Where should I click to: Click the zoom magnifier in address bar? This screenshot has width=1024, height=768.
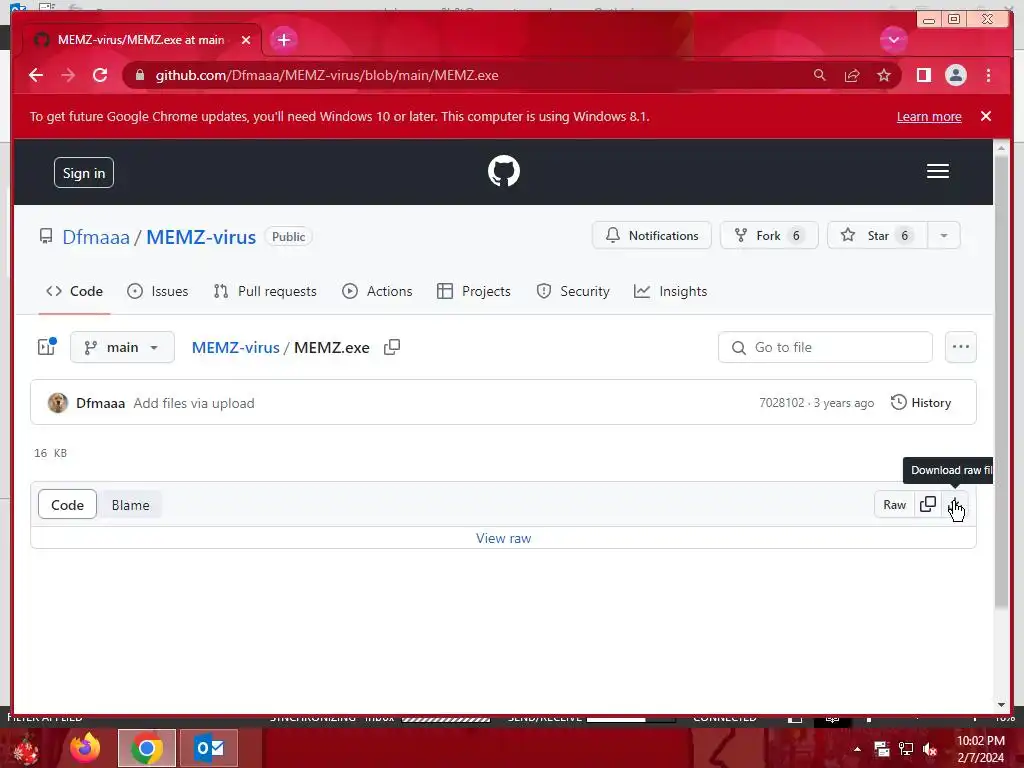point(820,75)
